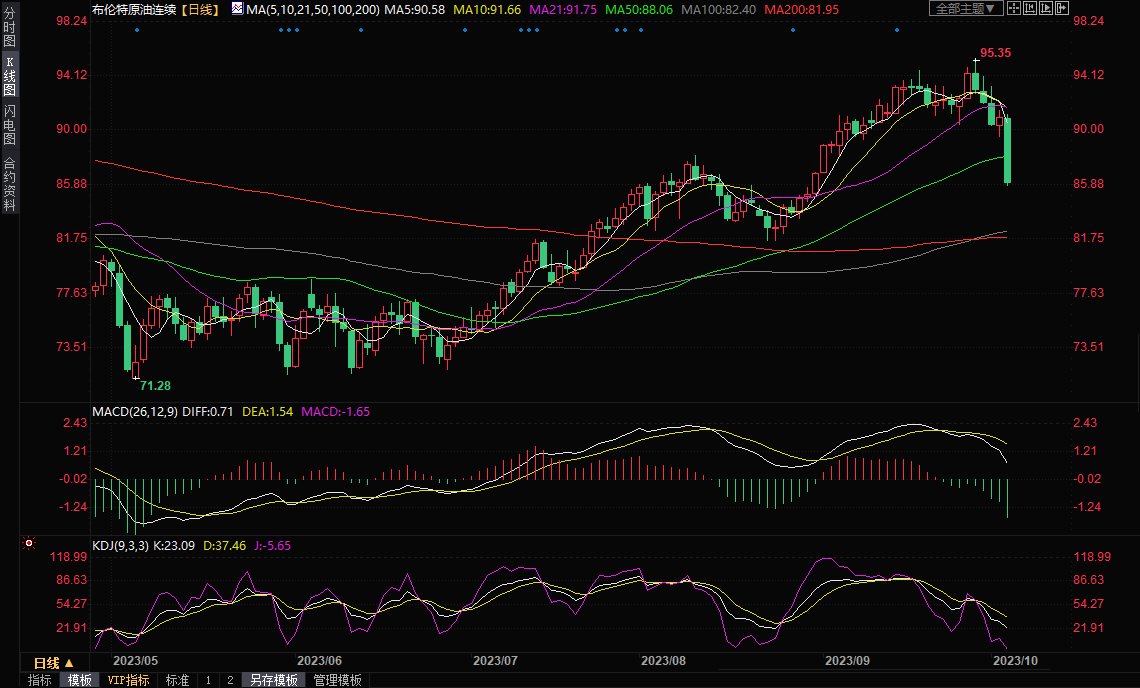This screenshot has height=688, width=1140.
Task: Expand the 日线 period selector
Action: [54, 663]
